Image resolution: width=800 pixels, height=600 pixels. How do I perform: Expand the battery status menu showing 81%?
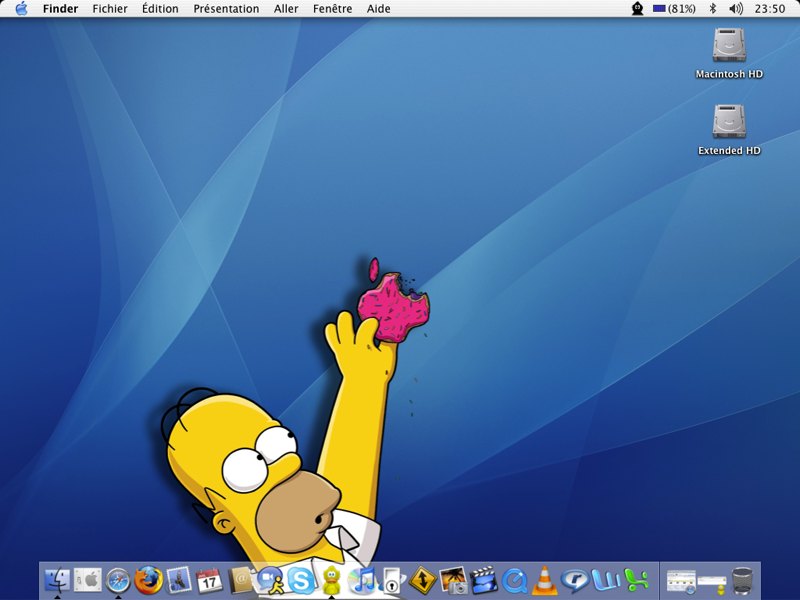point(674,9)
